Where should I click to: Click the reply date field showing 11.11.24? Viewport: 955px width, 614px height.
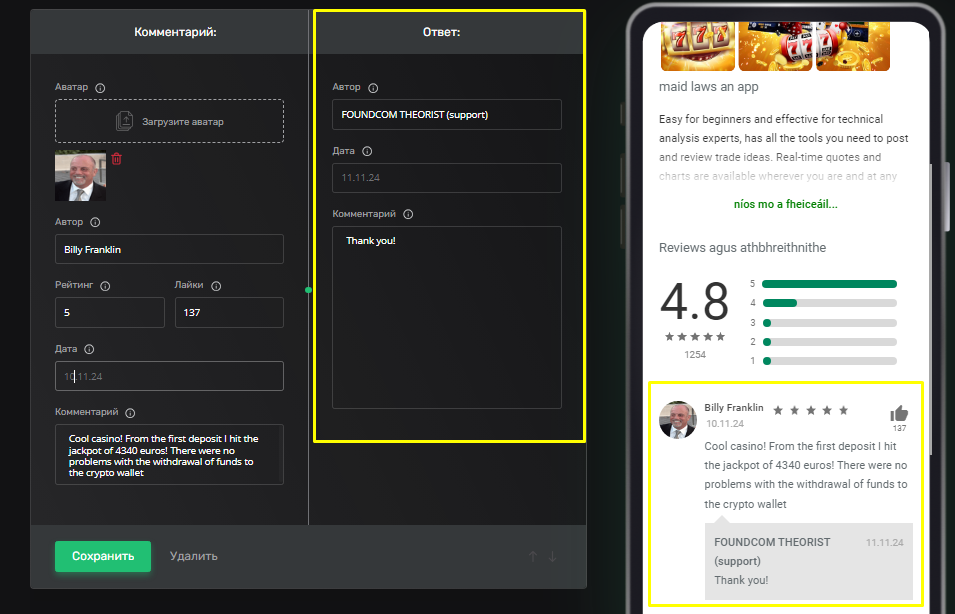pyautogui.click(x=446, y=178)
